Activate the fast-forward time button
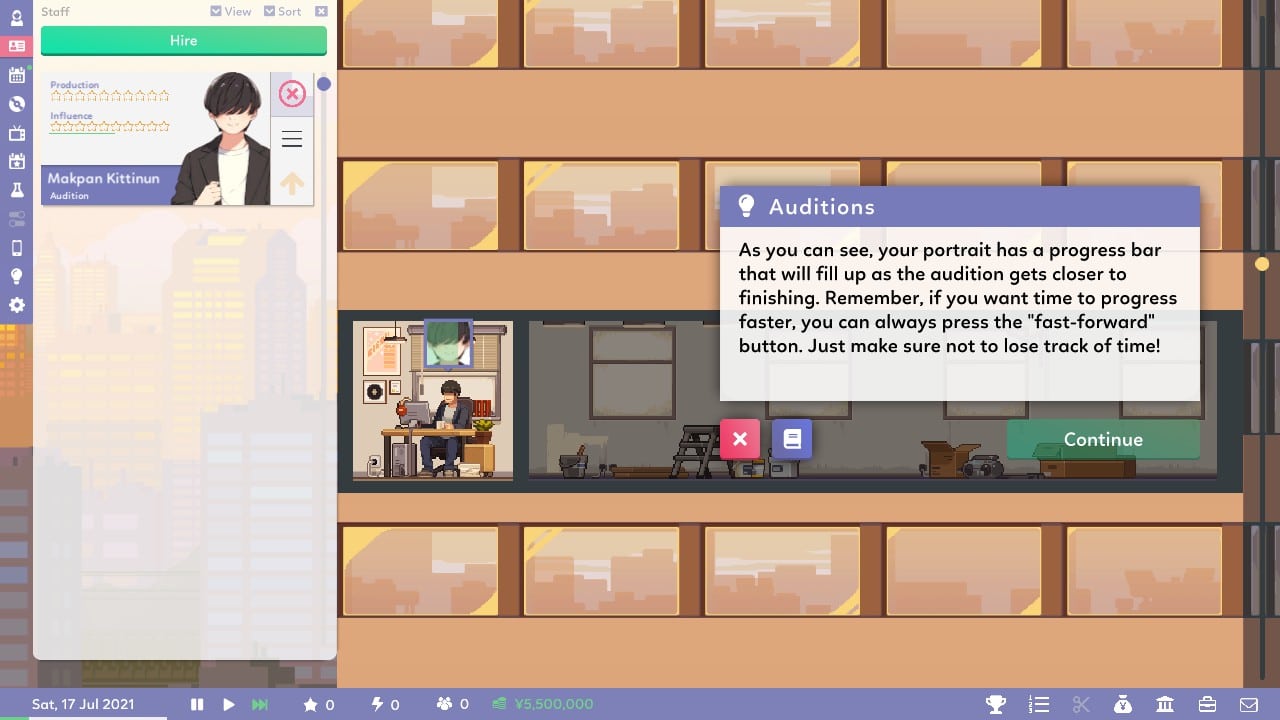The width and height of the screenshot is (1280, 720). (x=260, y=704)
